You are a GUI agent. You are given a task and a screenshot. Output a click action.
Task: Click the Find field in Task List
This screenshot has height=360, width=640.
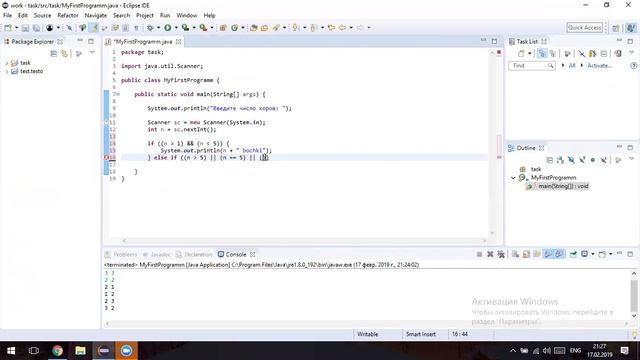pyautogui.click(x=531, y=65)
